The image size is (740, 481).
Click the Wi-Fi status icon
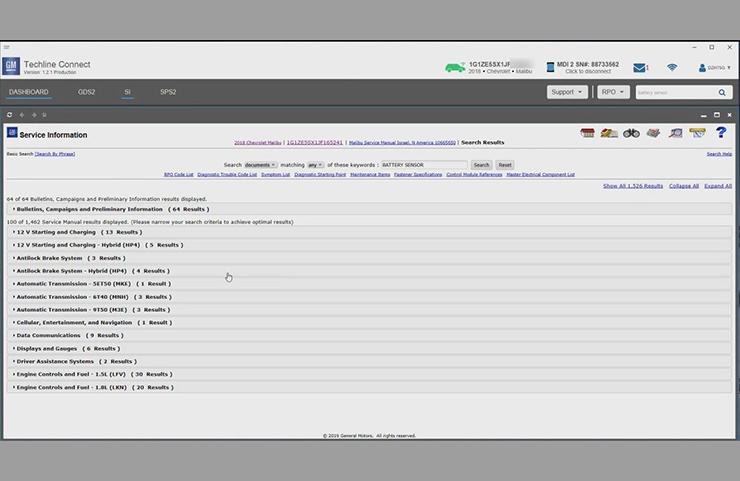pos(672,68)
